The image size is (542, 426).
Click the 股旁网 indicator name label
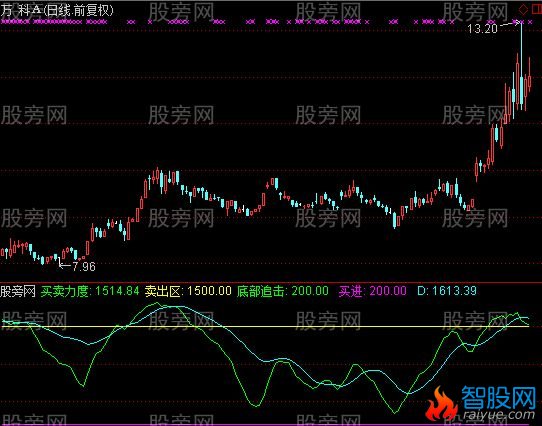[x=18, y=291]
